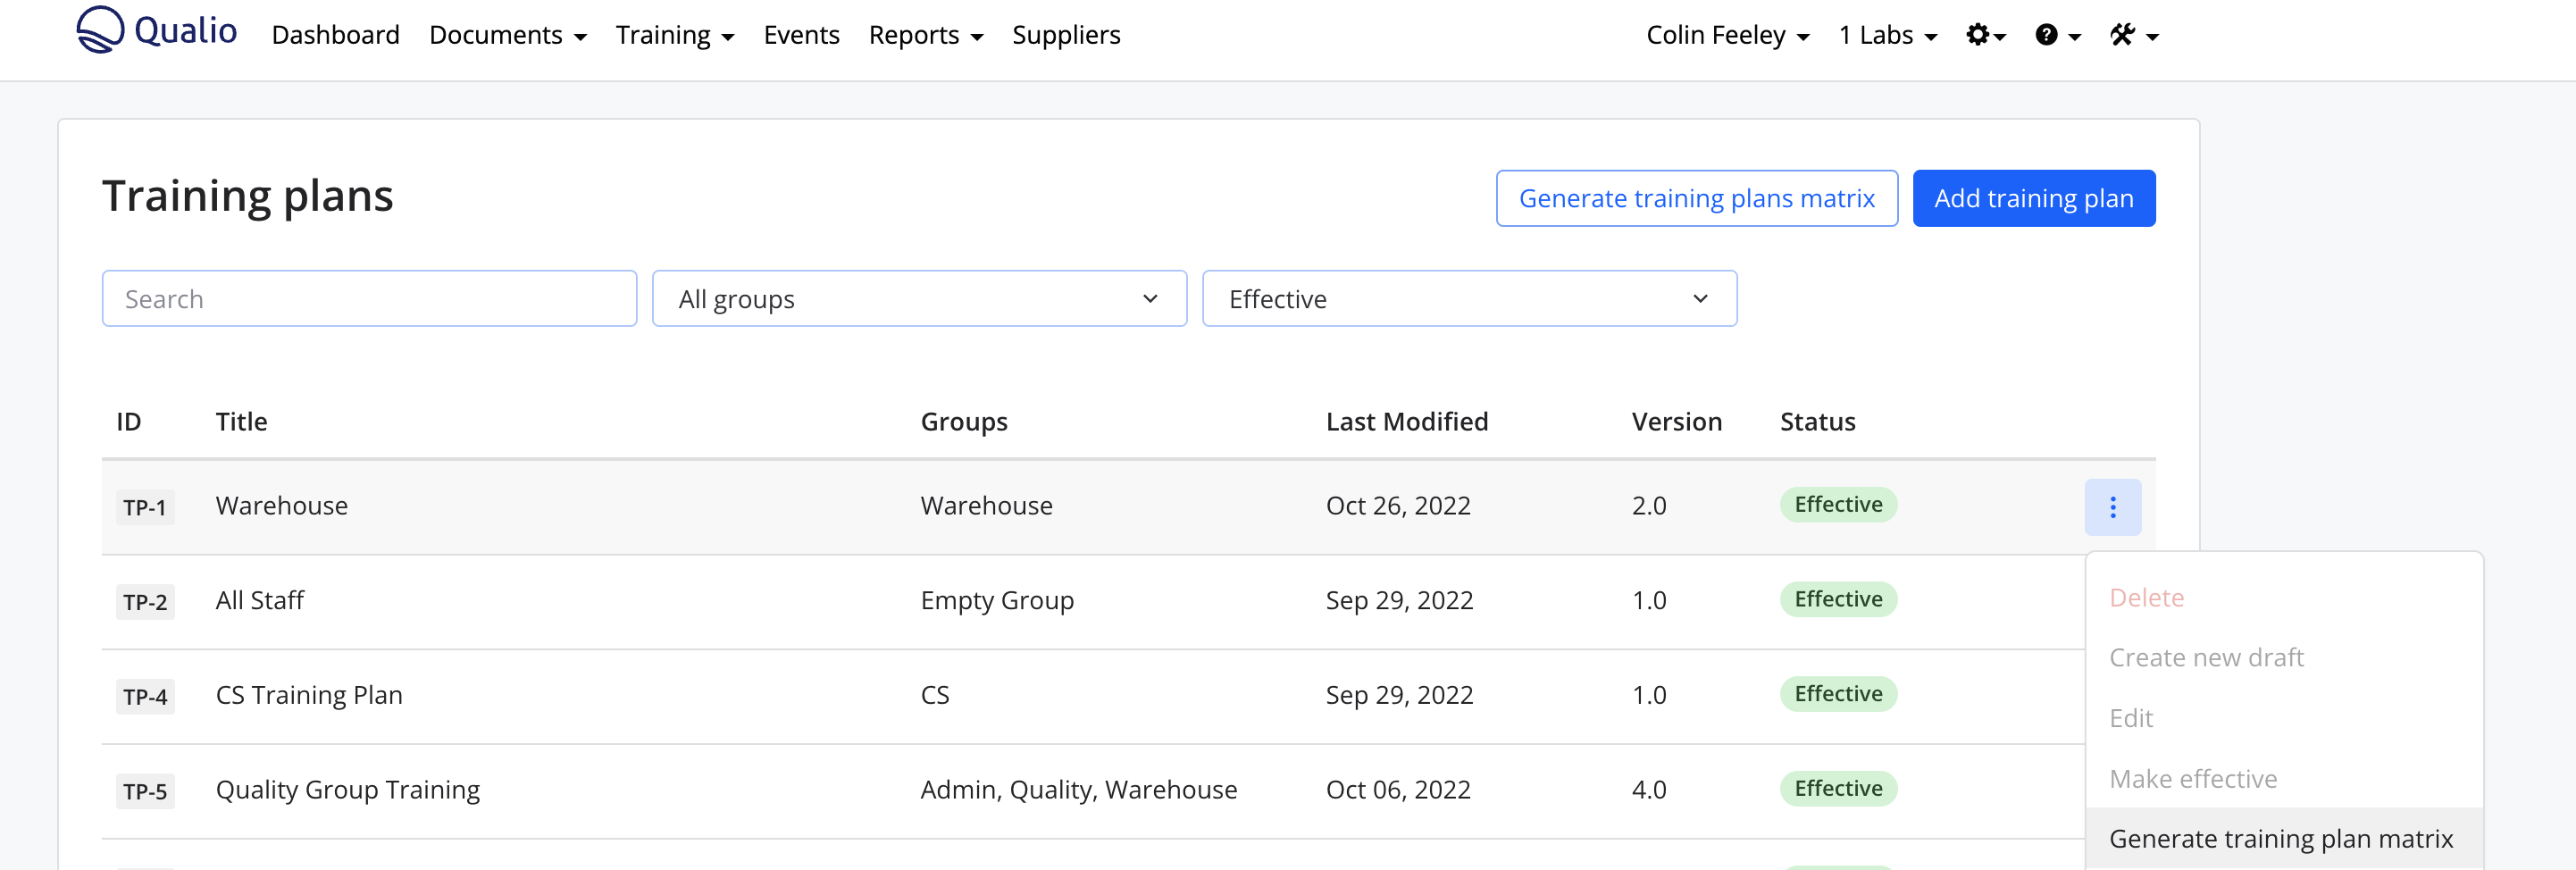2576x870 pixels.
Task: Expand the Effective status filter dropdown
Action: tap(1468, 299)
